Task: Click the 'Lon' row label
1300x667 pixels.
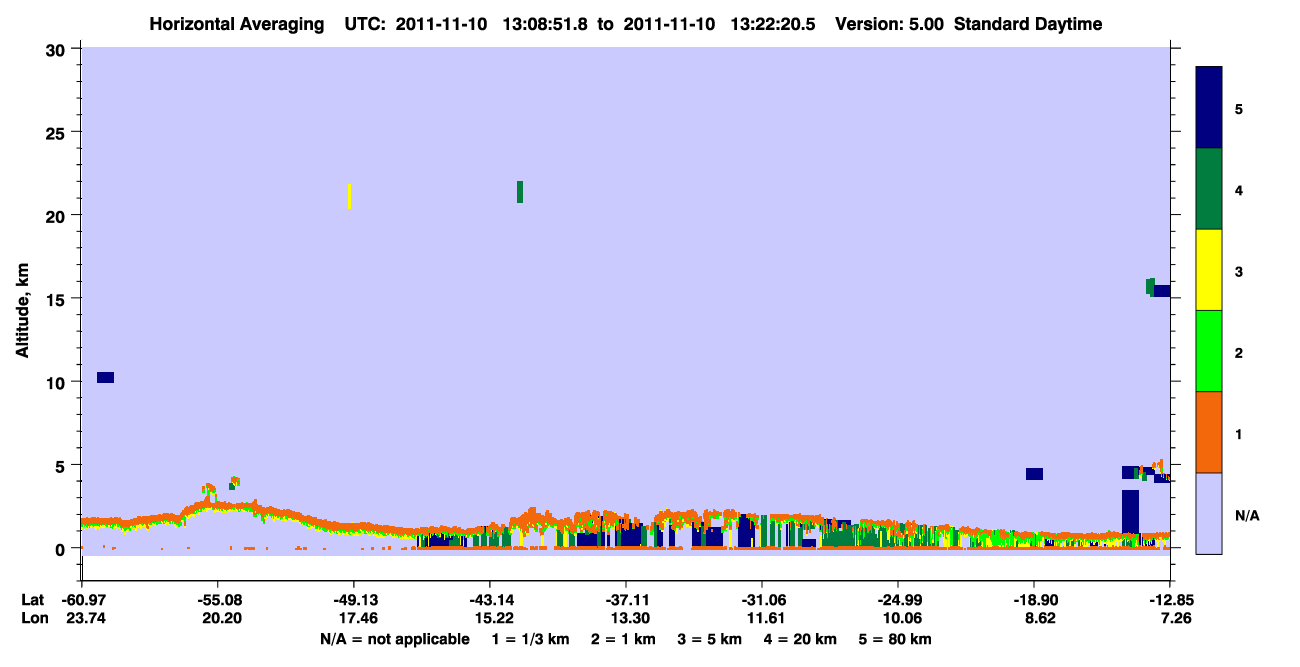Action: pyautogui.click(x=34, y=618)
